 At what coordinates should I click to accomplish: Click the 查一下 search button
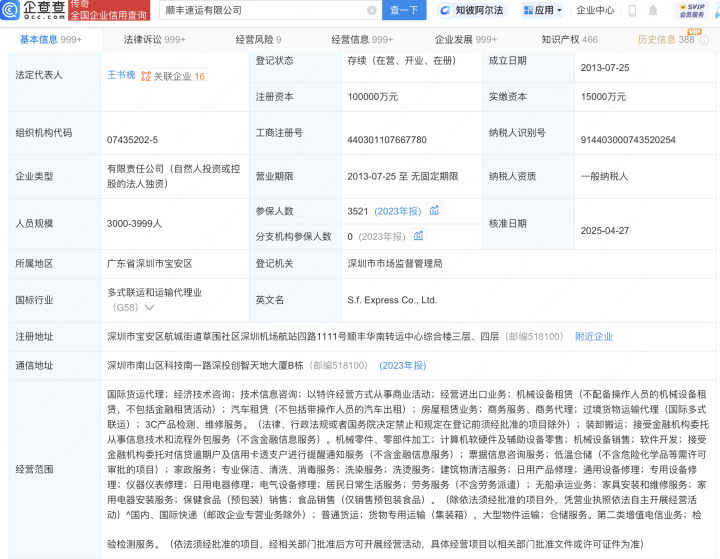[x=404, y=11]
